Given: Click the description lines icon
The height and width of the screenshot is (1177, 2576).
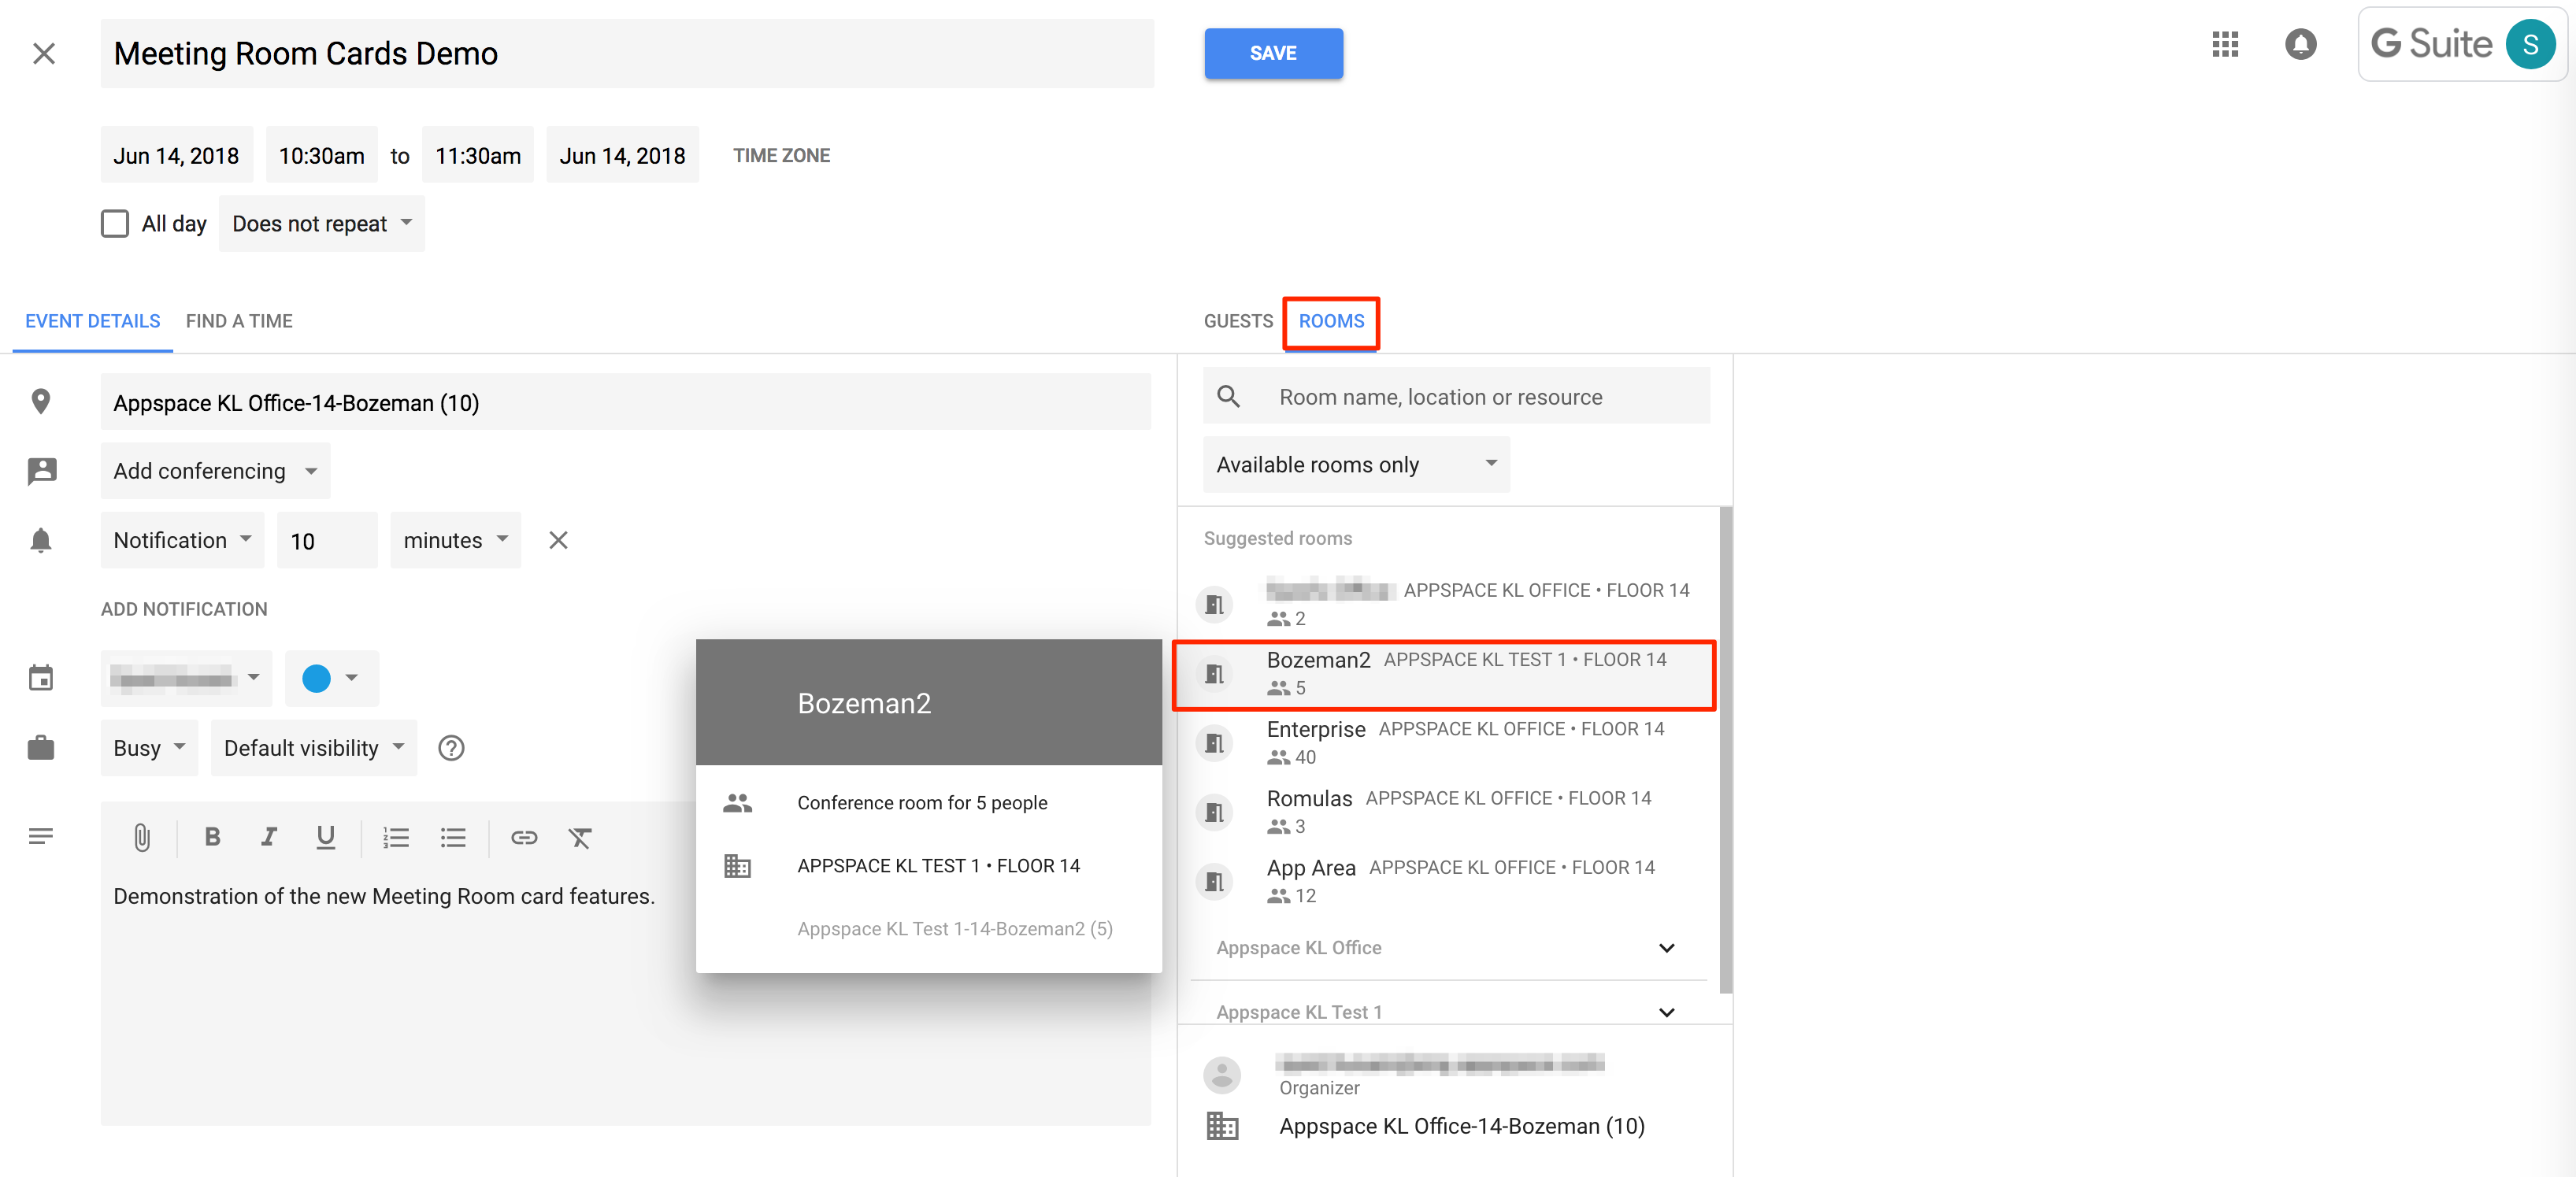Looking at the screenshot, I should click(41, 836).
